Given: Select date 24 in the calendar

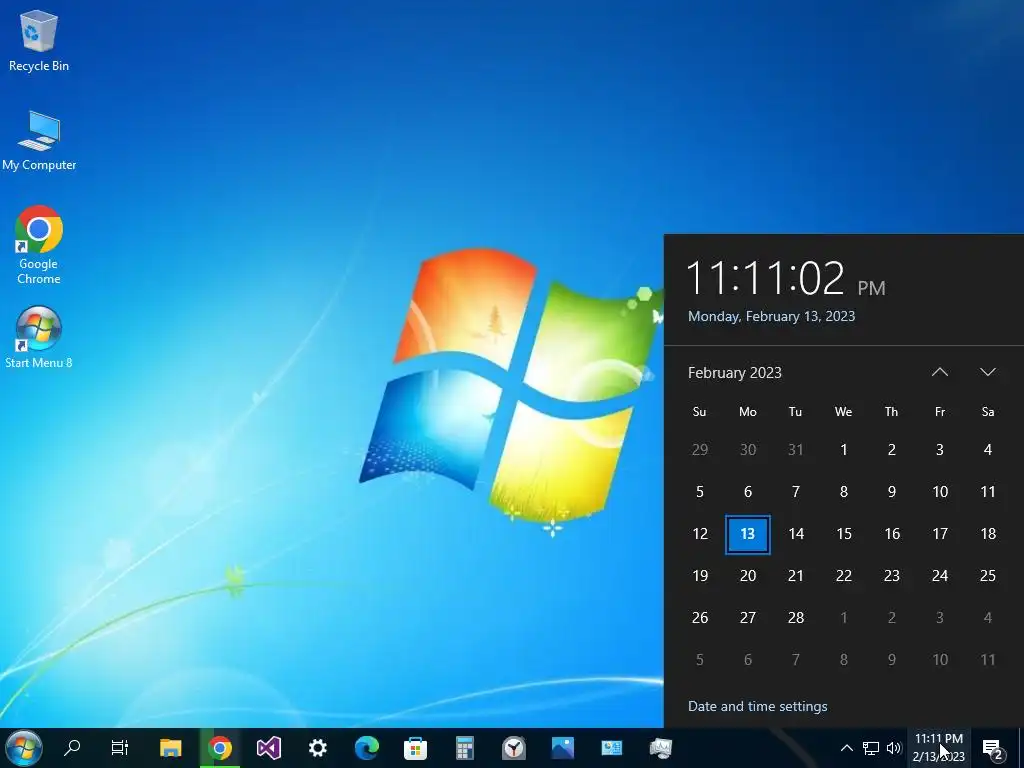Looking at the screenshot, I should (940, 575).
